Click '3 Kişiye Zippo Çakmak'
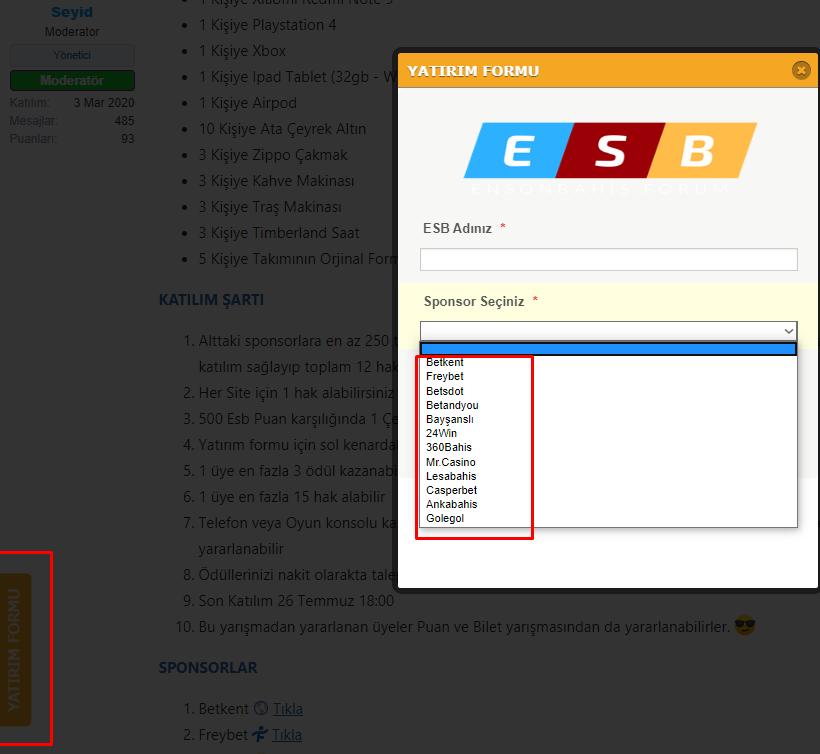This screenshot has height=754, width=820. (273, 155)
